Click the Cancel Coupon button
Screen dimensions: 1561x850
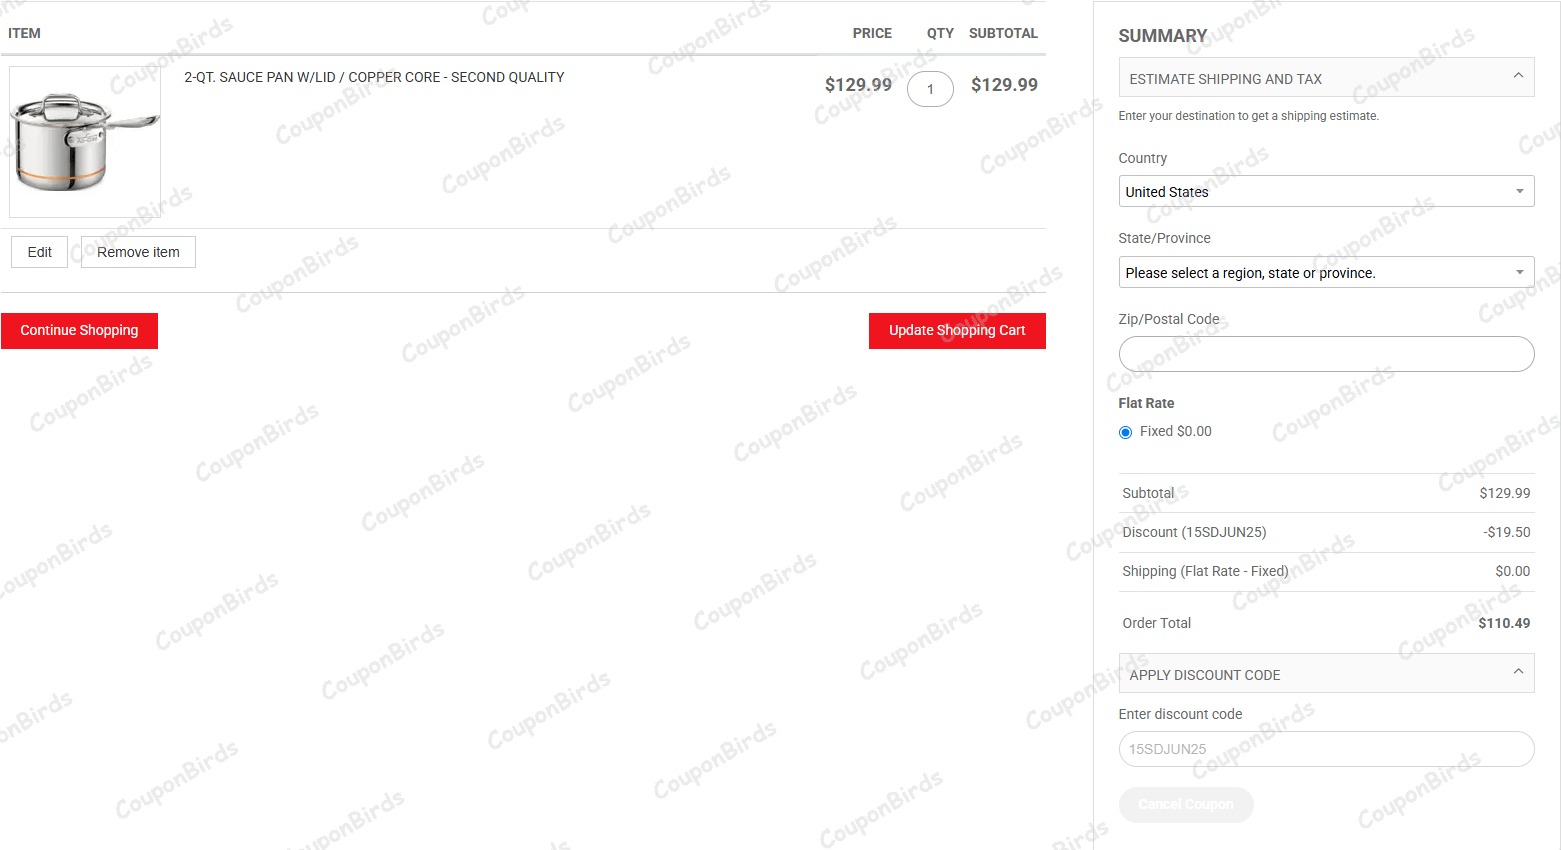coord(1186,804)
